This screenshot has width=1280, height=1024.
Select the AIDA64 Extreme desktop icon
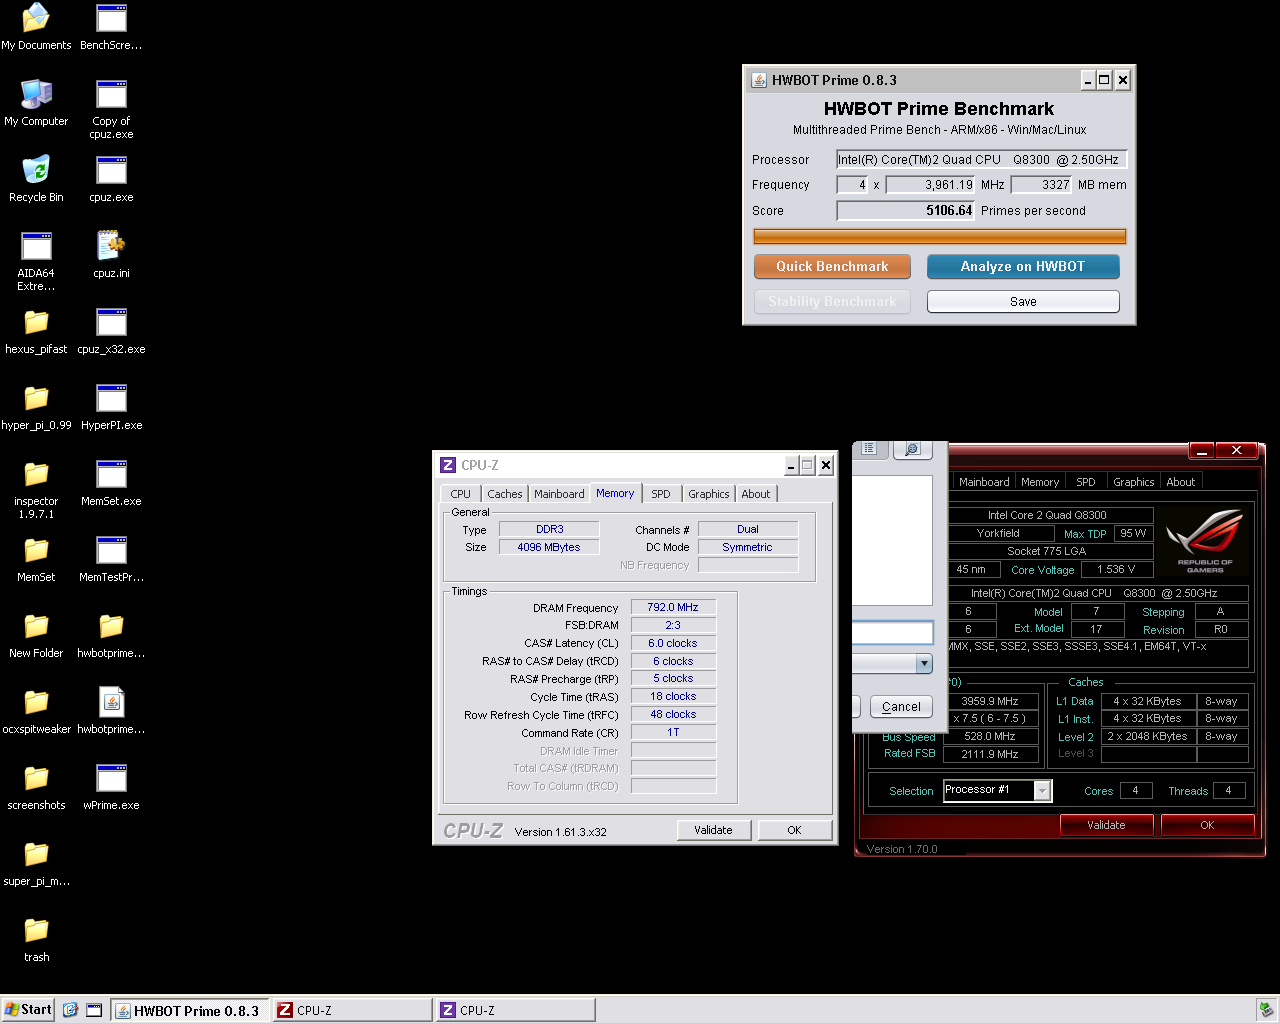coord(36,261)
